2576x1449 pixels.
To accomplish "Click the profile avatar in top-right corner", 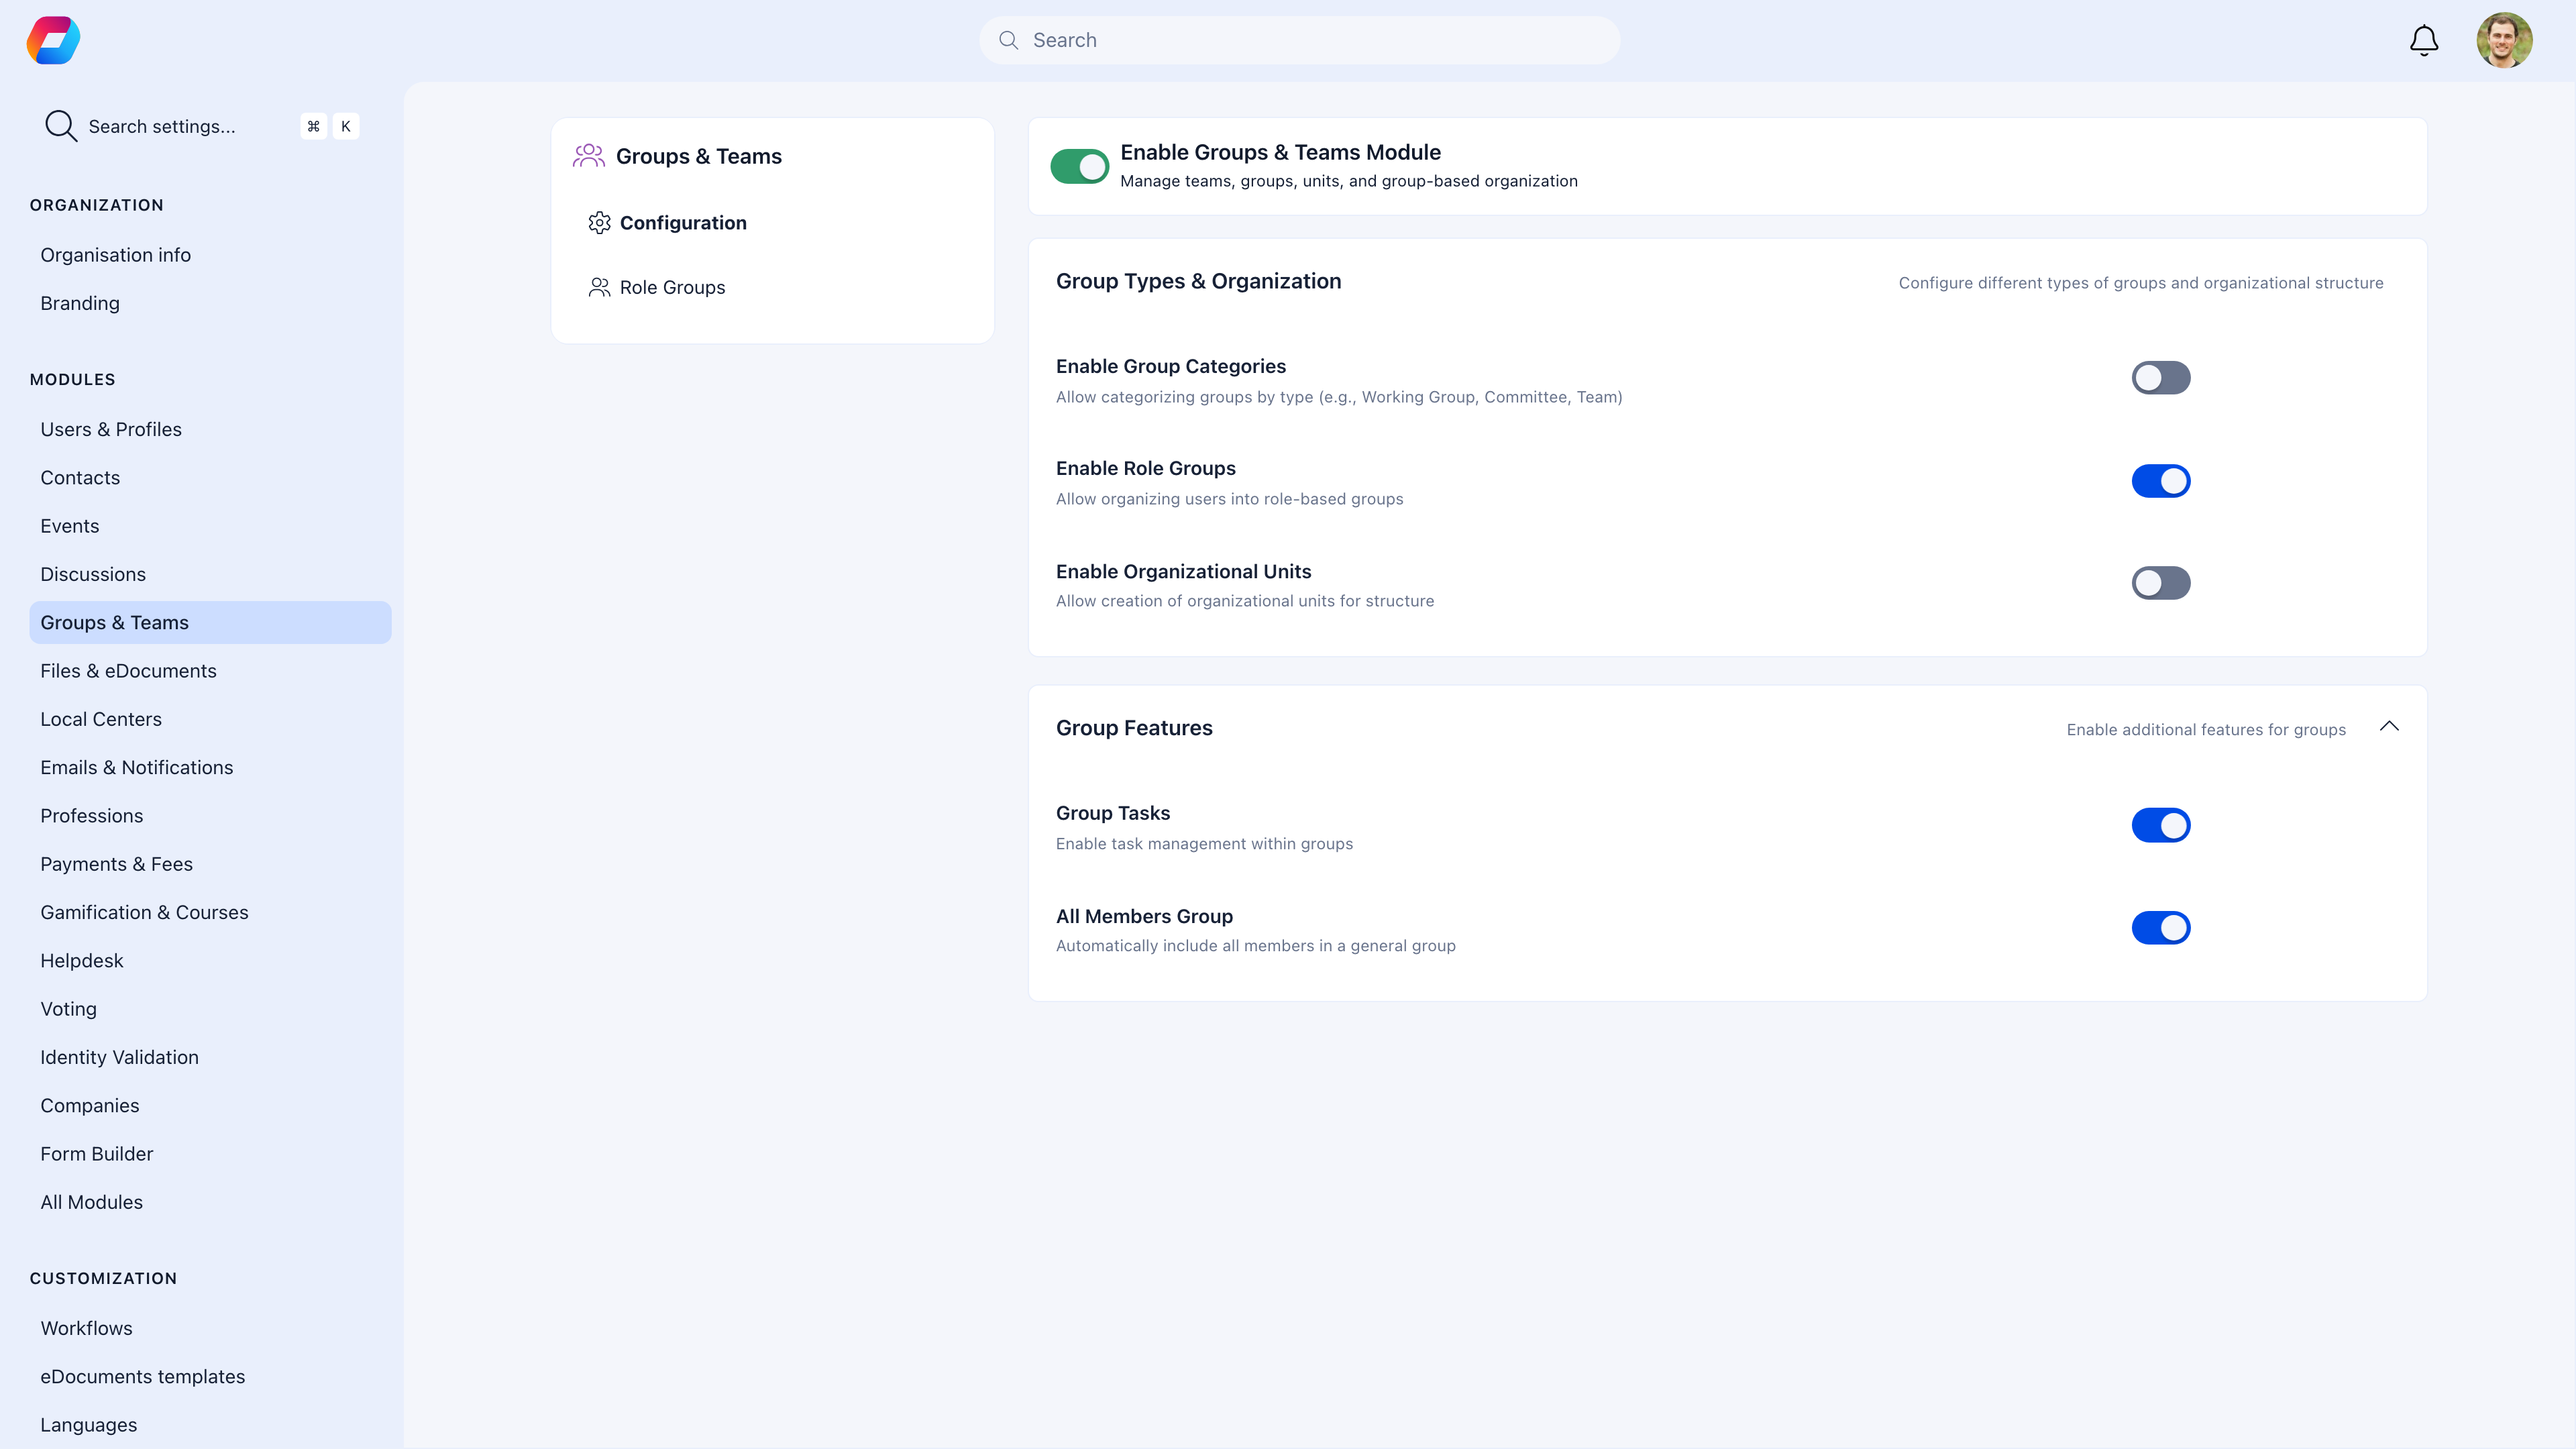I will tap(2506, 40).
